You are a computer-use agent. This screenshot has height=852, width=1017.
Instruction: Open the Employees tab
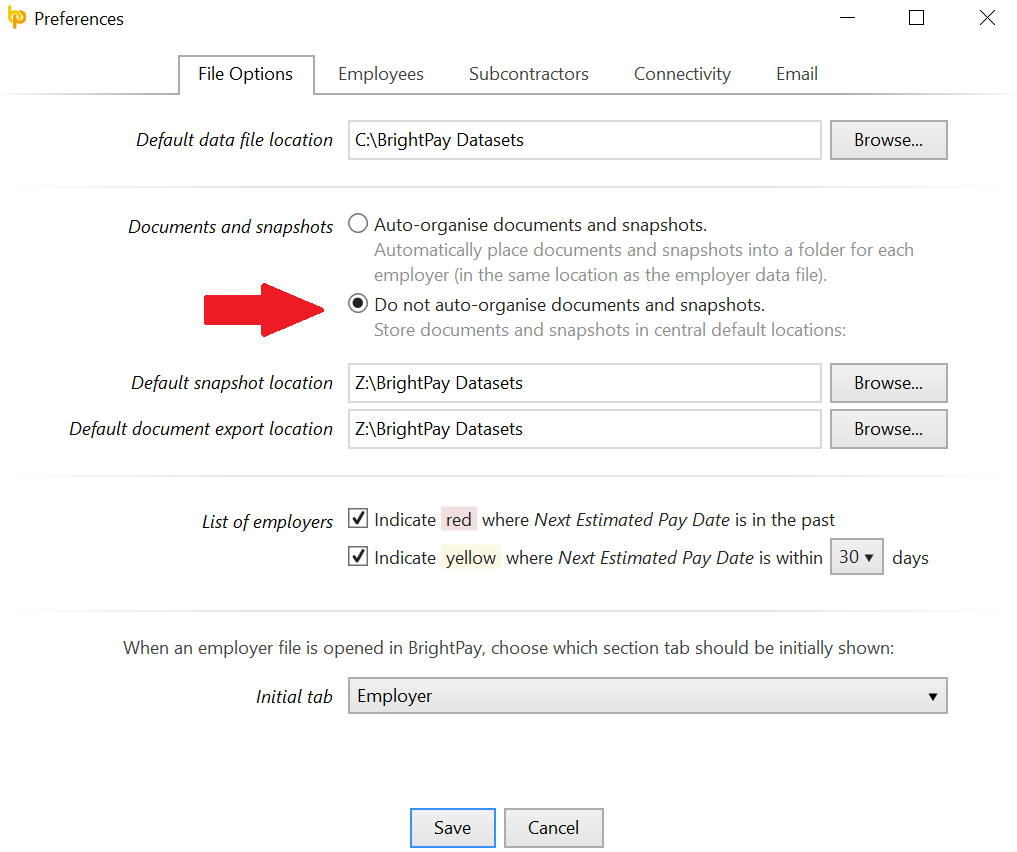click(381, 75)
